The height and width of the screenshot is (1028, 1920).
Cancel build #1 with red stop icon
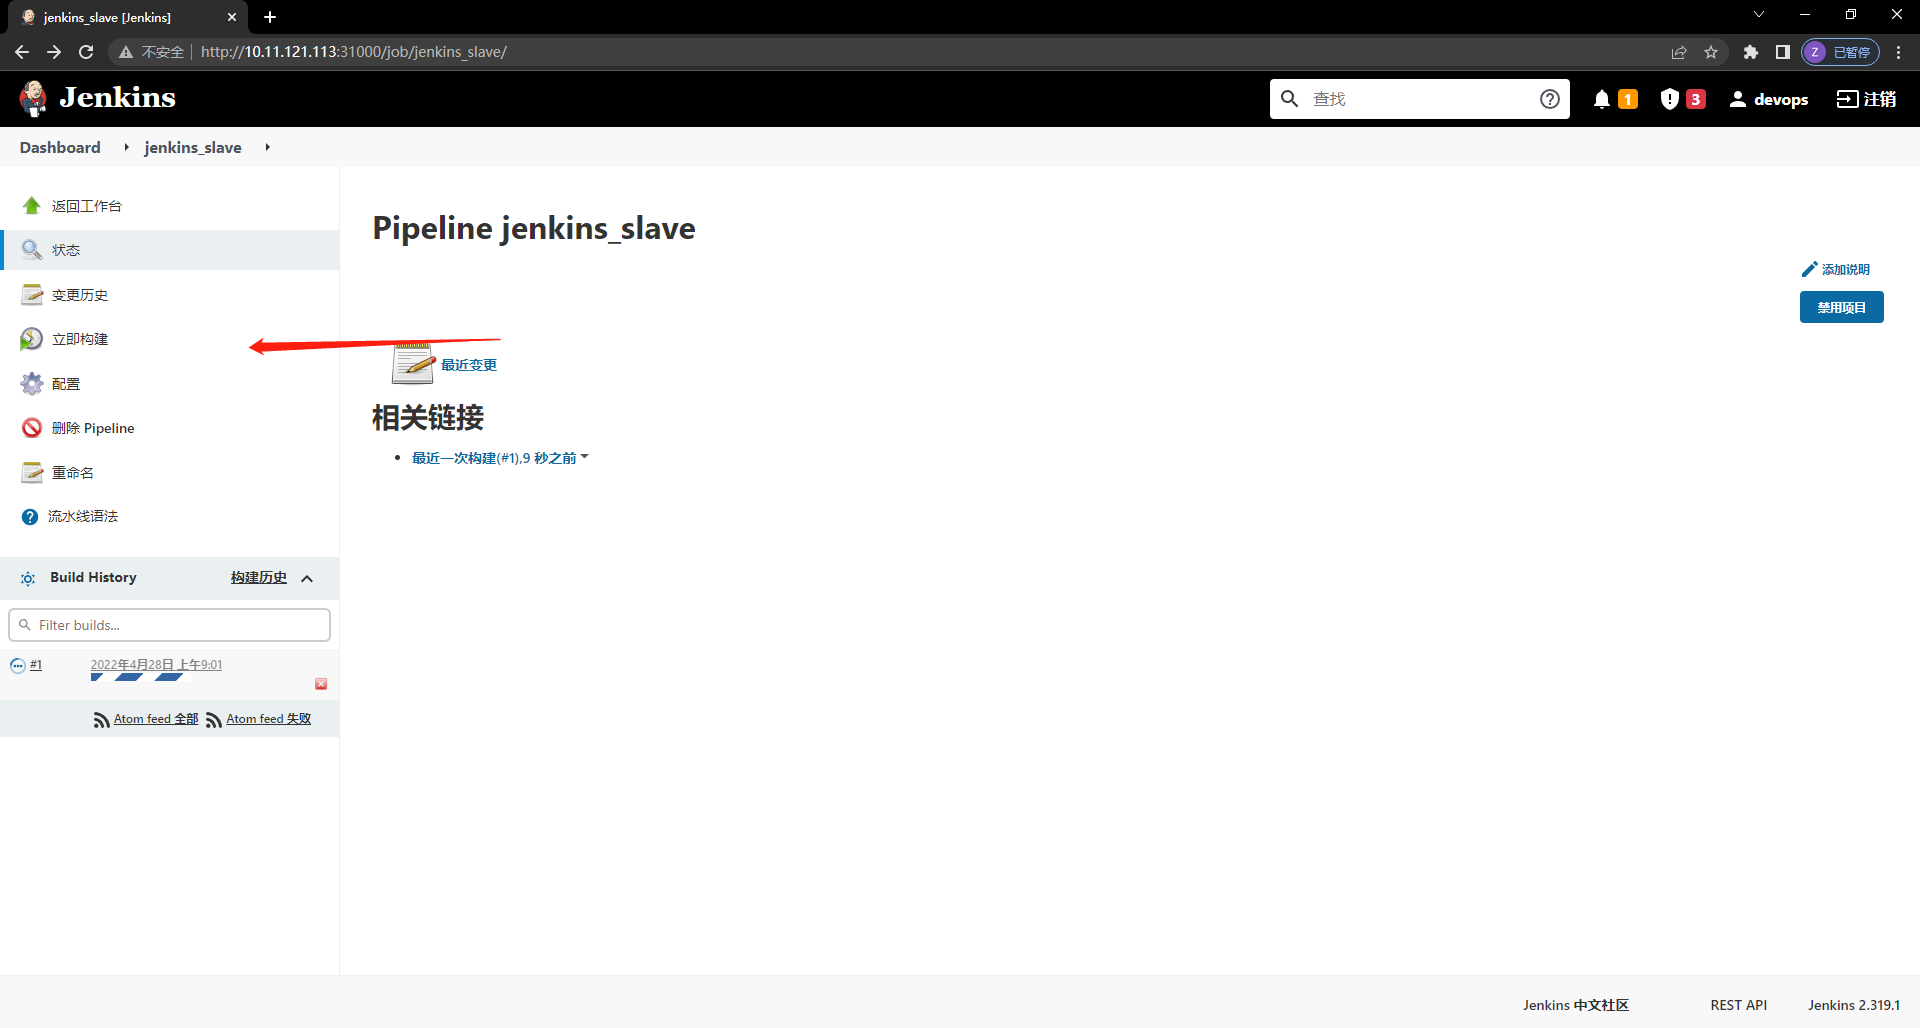coord(321,684)
